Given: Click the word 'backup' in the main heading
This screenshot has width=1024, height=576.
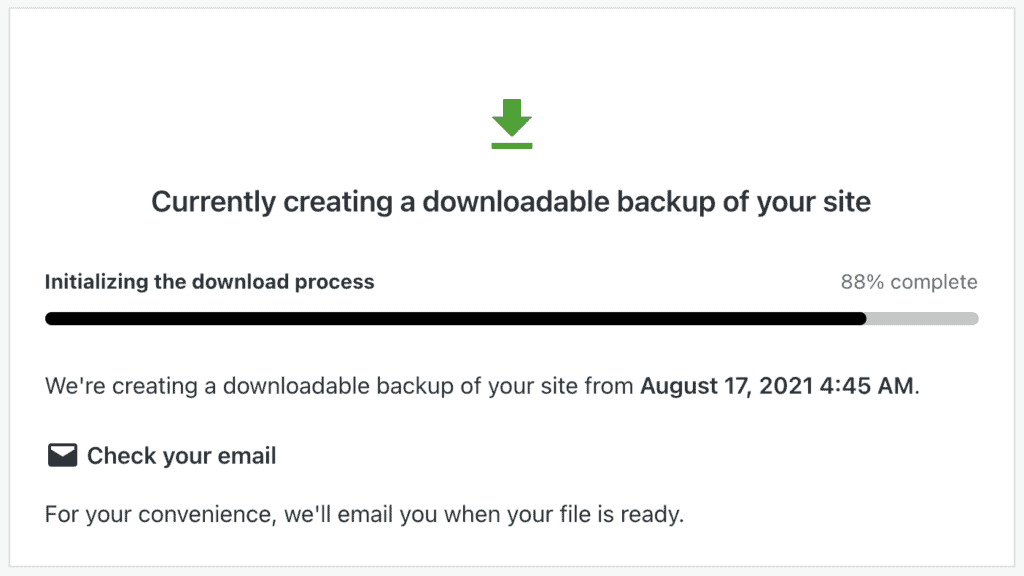Looking at the screenshot, I should 665,202.
